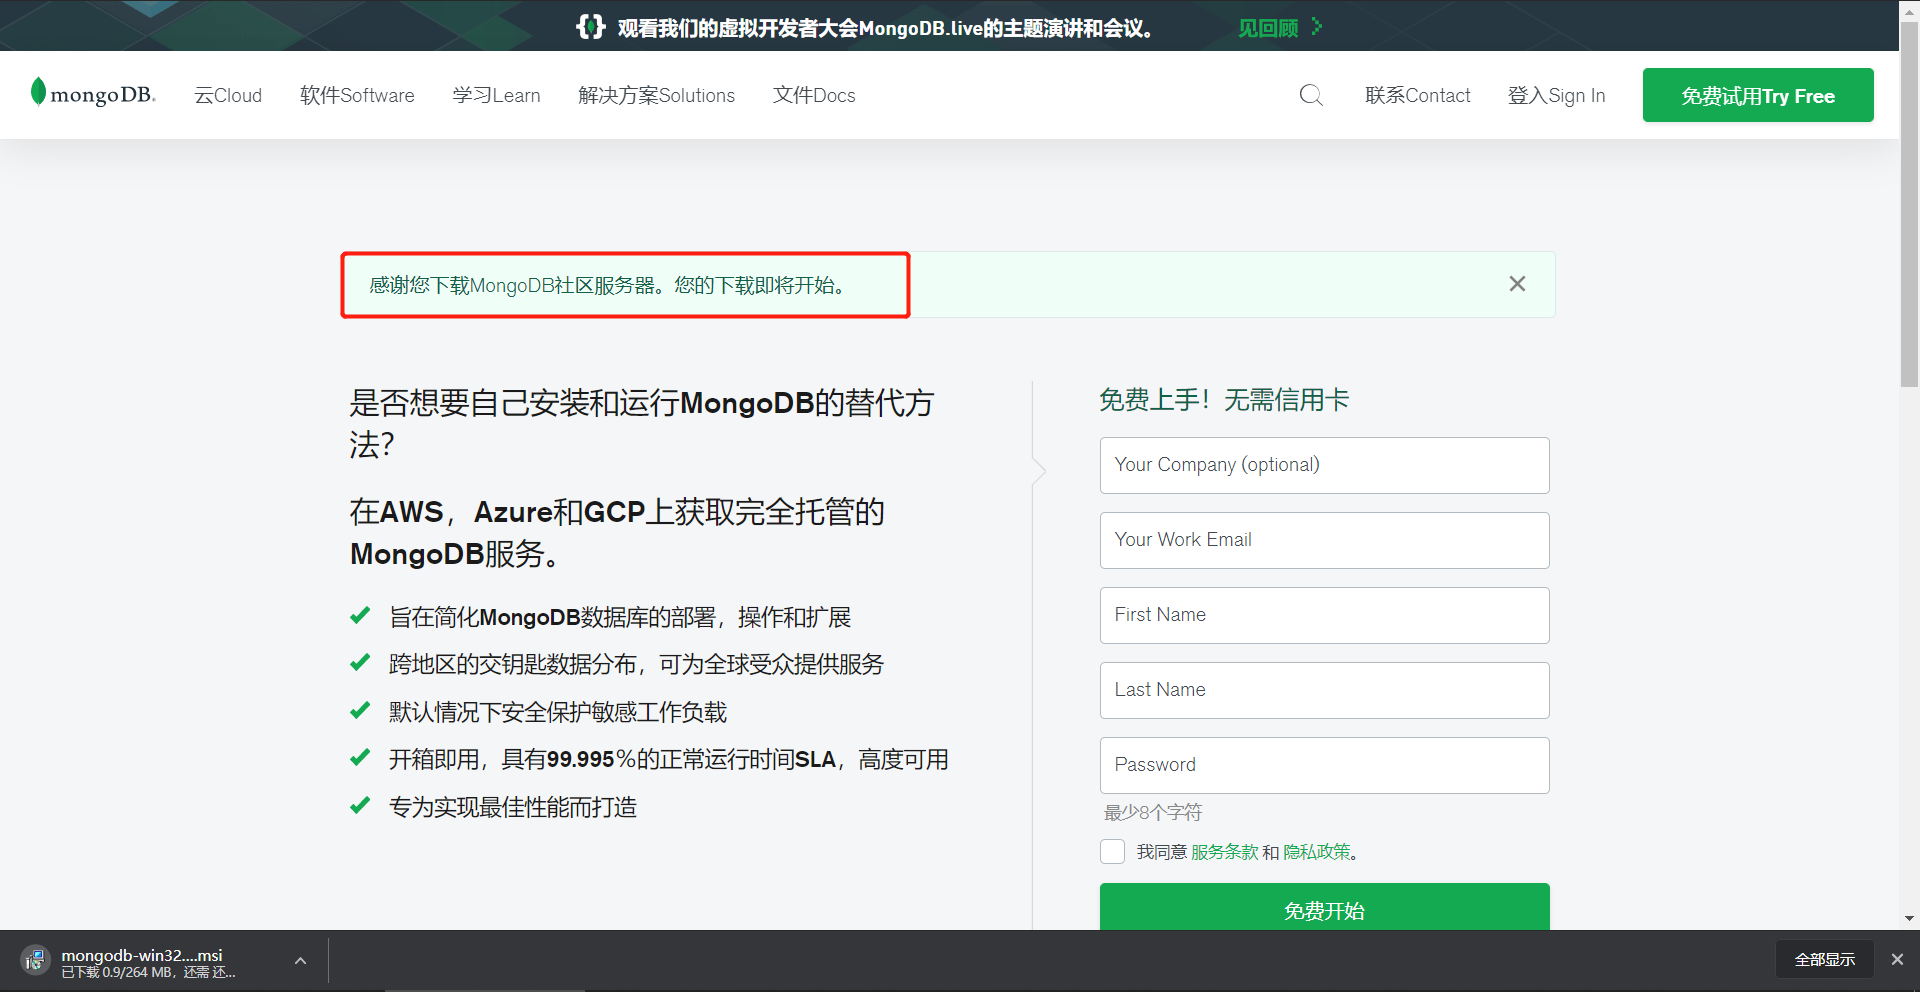Check the 我同意 terms agreement checkbox
Screen dimensions: 1920x992
[x=1112, y=851]
